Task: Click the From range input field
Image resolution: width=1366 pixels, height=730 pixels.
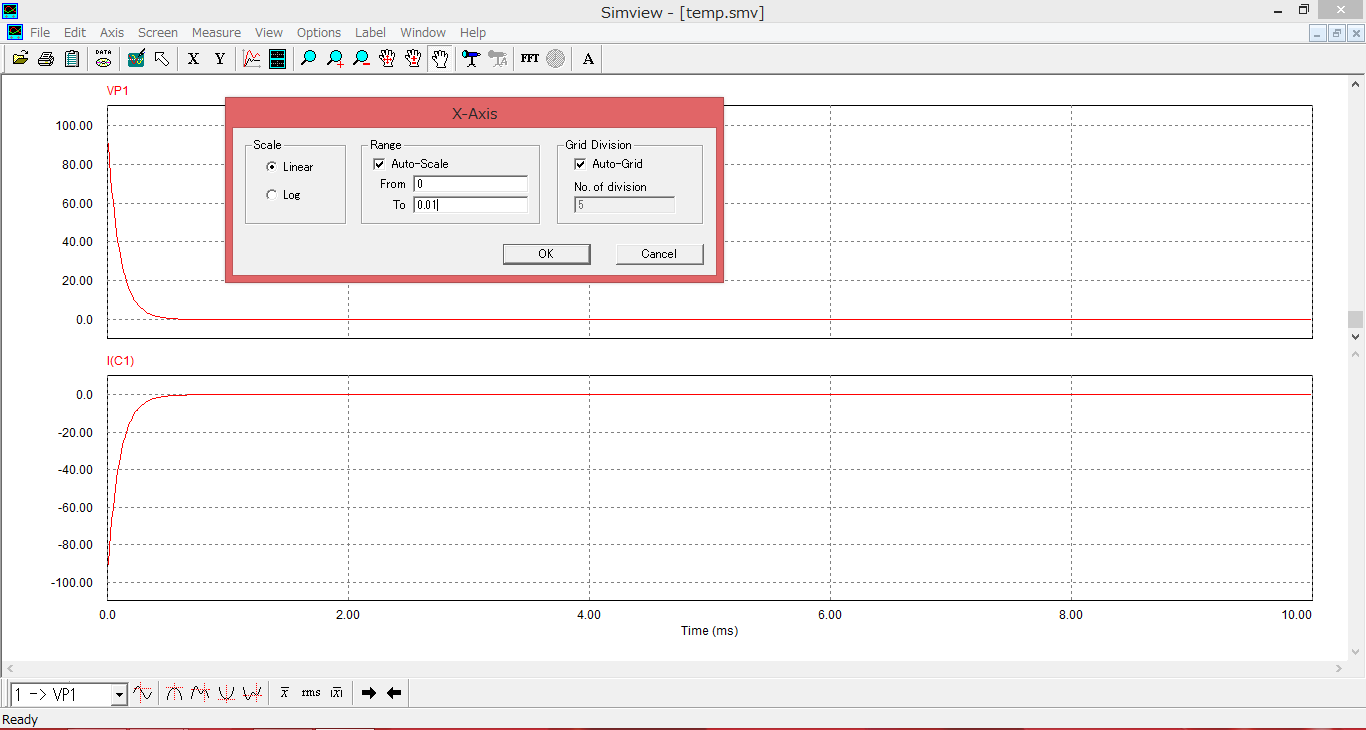Action: coord(470,184)
